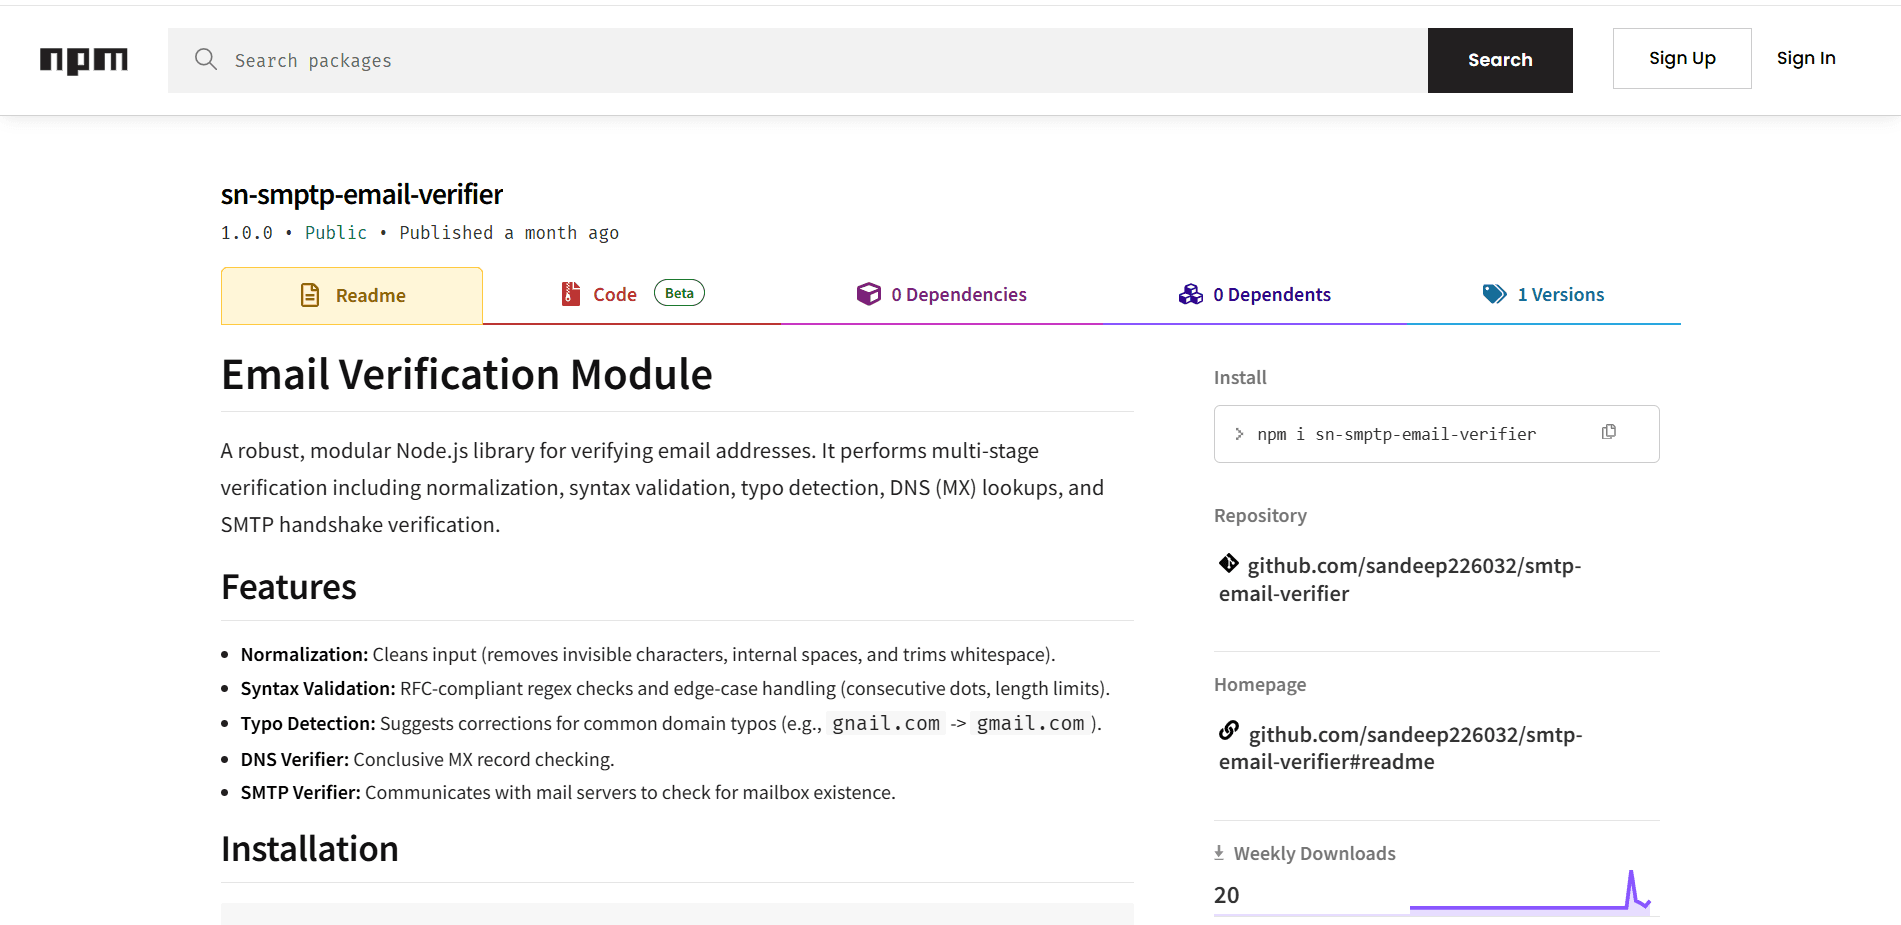
Task: Open the Sign In link
Action: [x=1806, y=58]
